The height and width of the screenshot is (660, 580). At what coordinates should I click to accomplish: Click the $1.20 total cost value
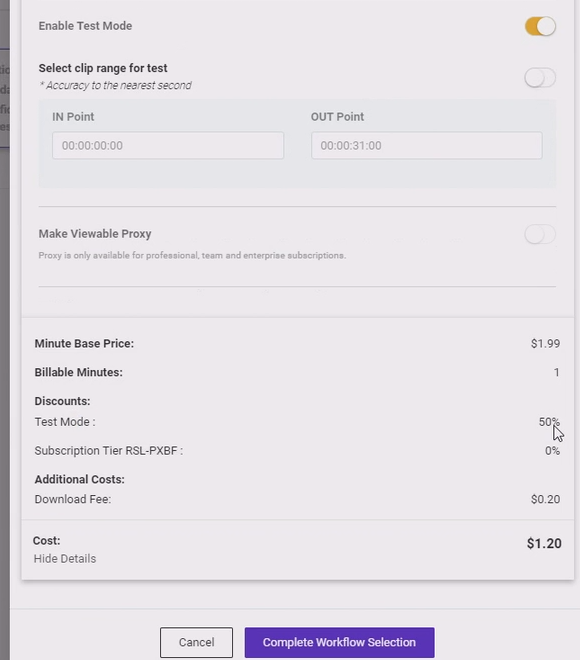click(x=544, y=543)
